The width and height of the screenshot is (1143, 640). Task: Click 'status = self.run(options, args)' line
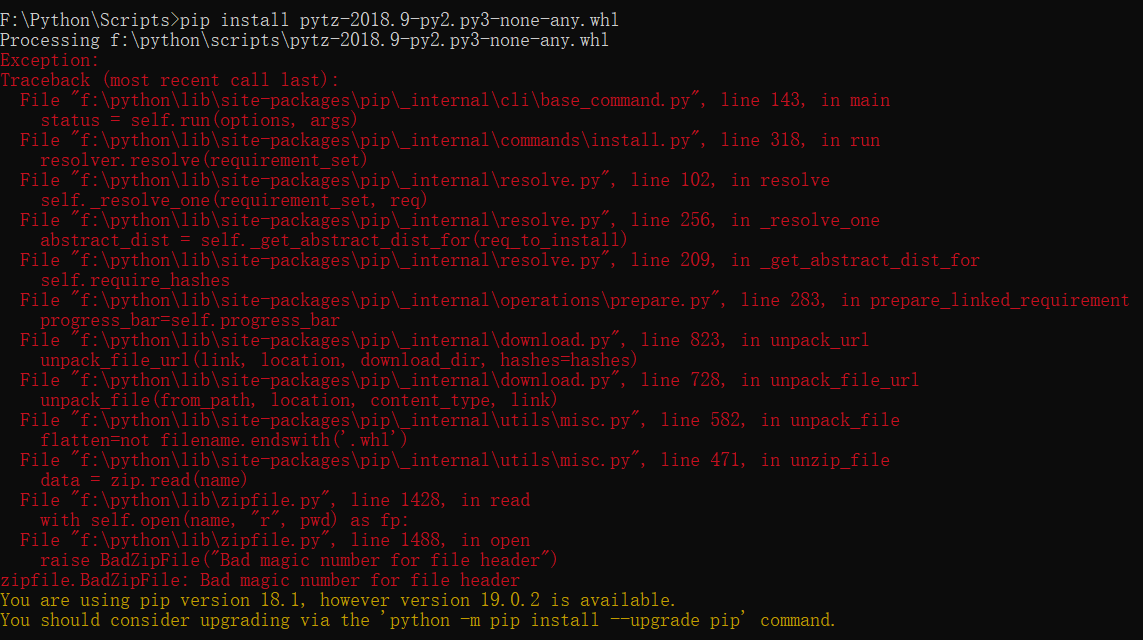click(199, 120)
